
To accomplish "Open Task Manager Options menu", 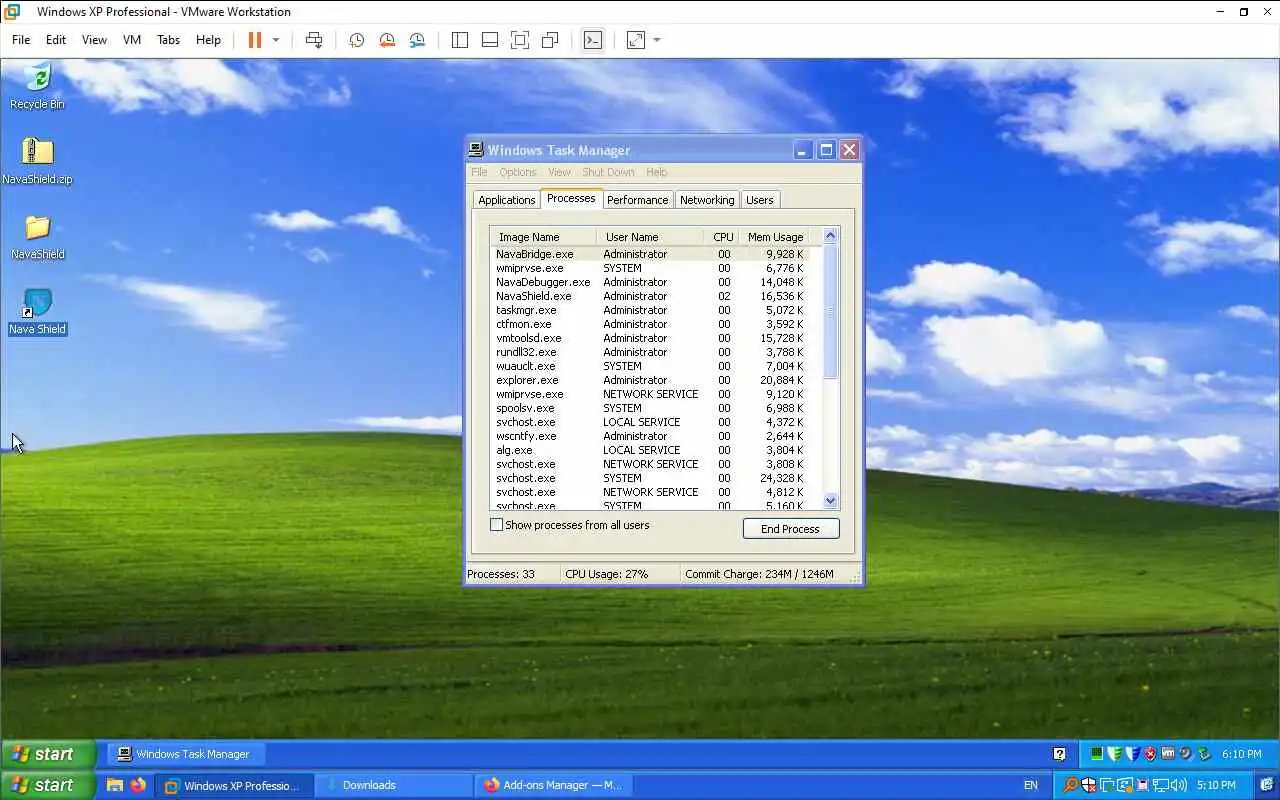I will coord(518,172).
